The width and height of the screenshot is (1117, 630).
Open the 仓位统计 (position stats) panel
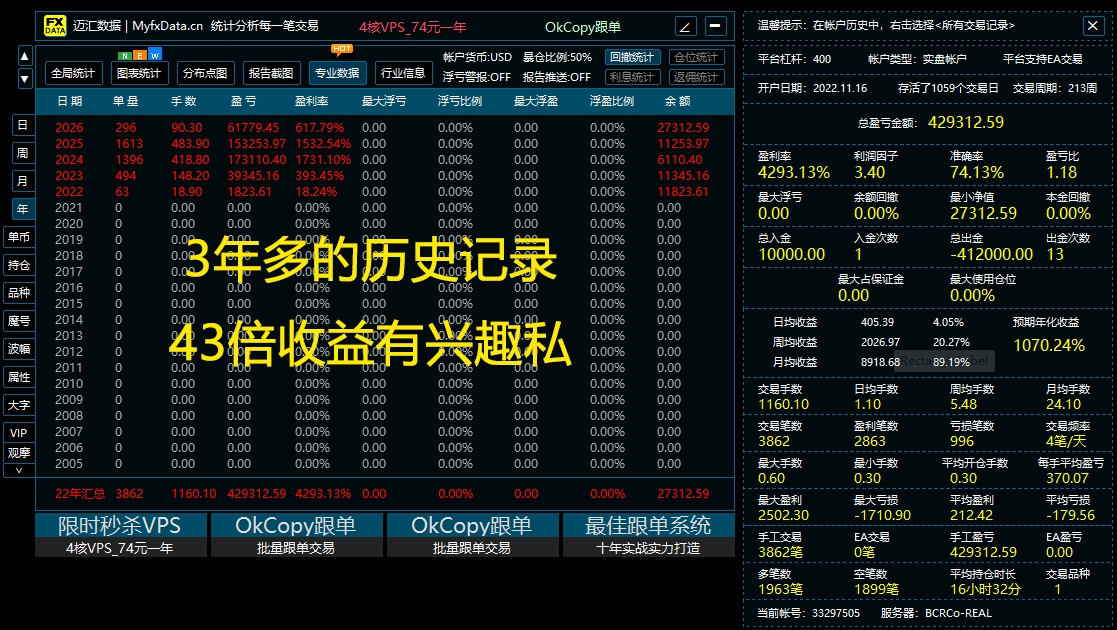697,57
